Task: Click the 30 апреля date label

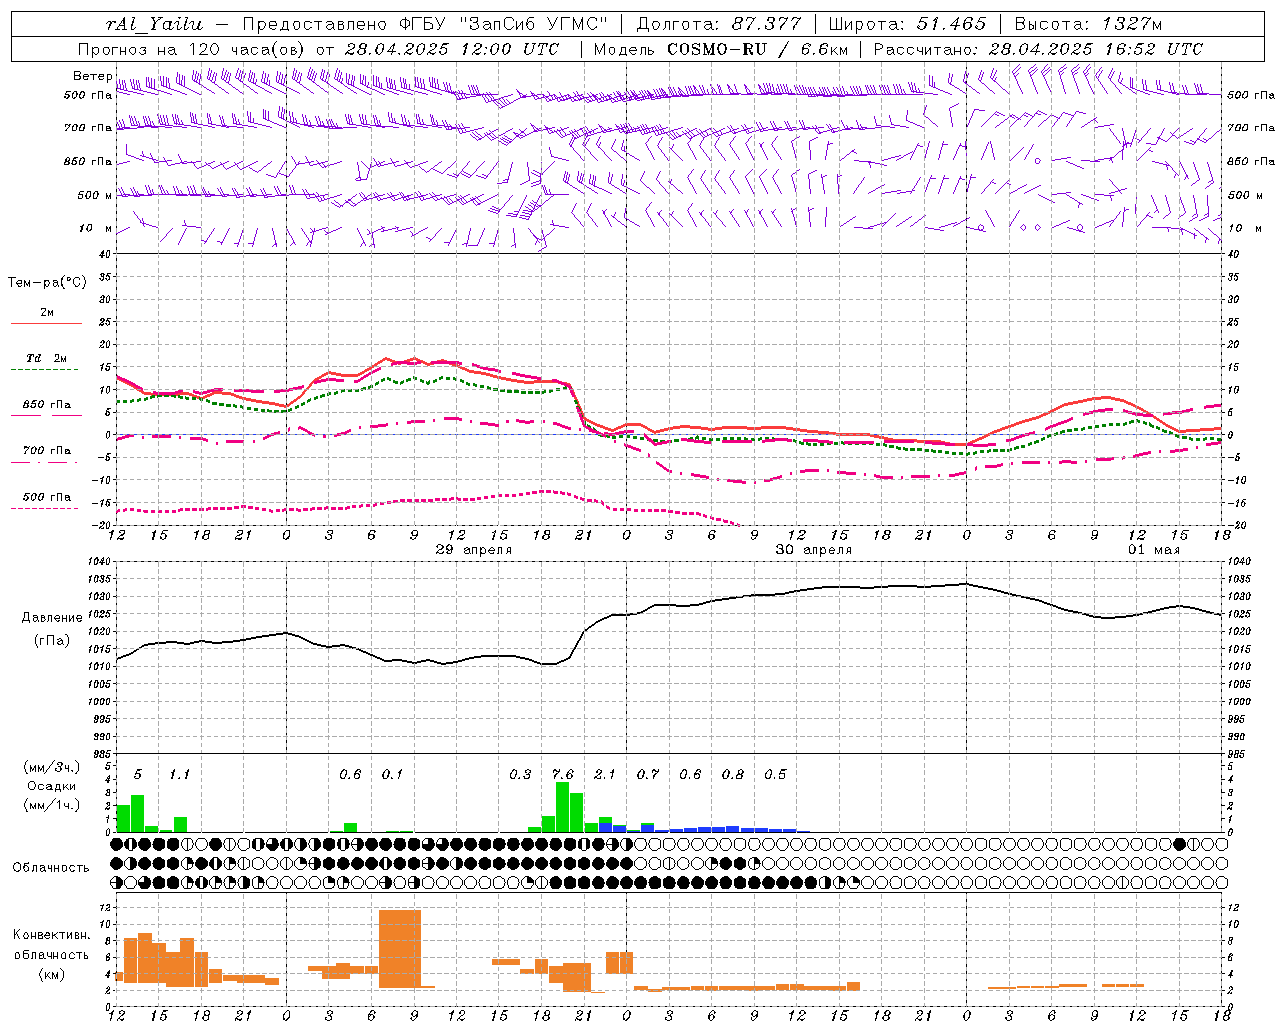Action: (814, 550)
